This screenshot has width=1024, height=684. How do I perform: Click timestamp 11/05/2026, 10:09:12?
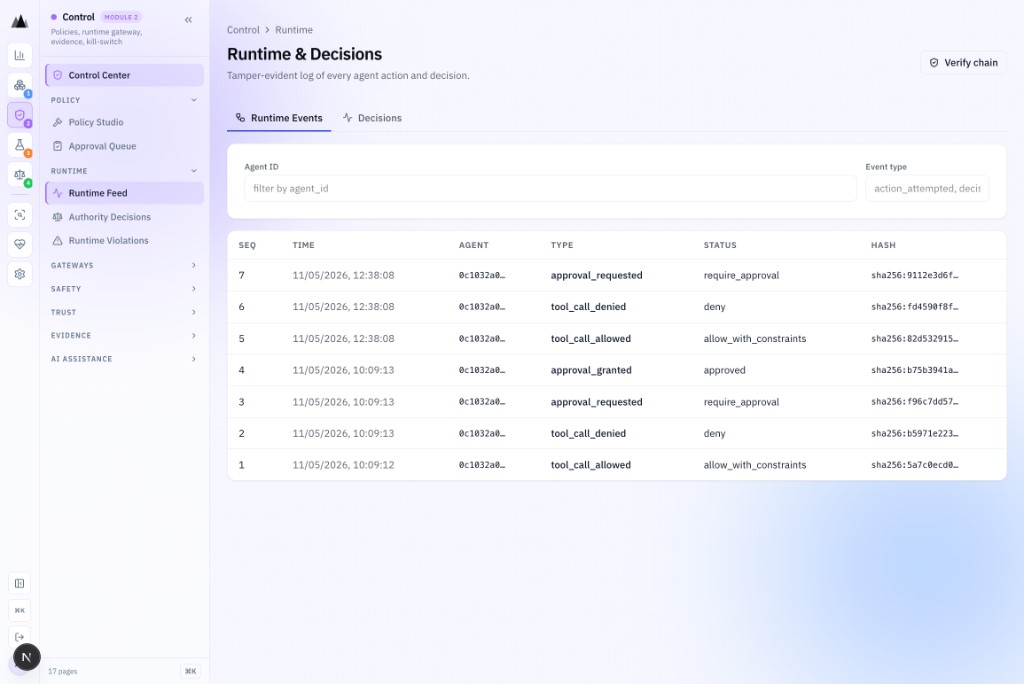coord(344,465)
